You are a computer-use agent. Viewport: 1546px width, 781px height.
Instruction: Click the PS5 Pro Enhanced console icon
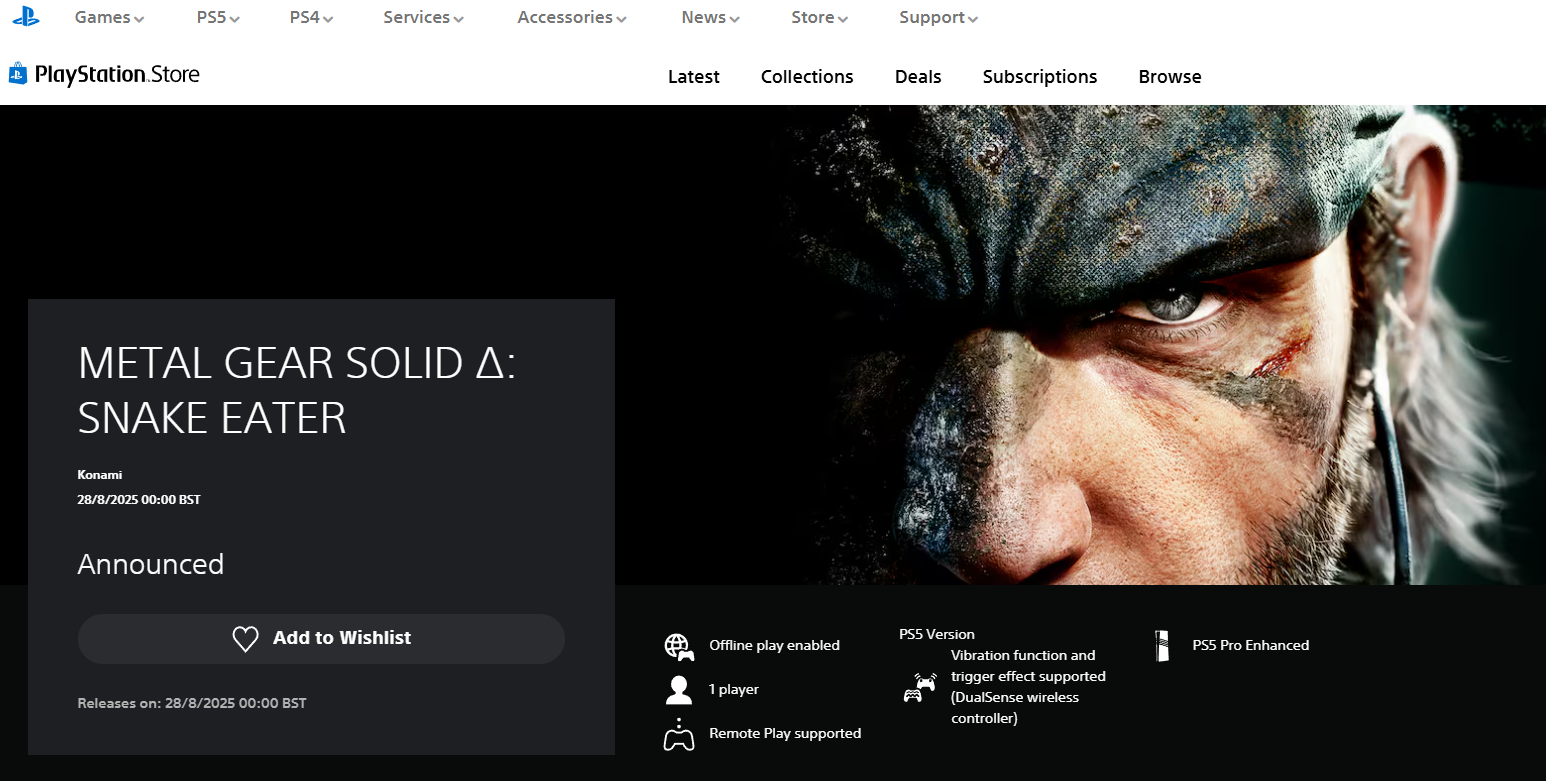coord(1162,645)
